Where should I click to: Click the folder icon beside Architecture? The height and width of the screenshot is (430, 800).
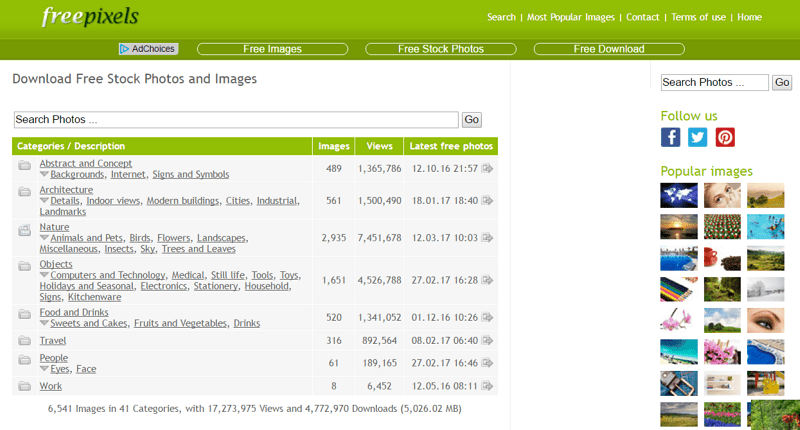coord(24,191)
